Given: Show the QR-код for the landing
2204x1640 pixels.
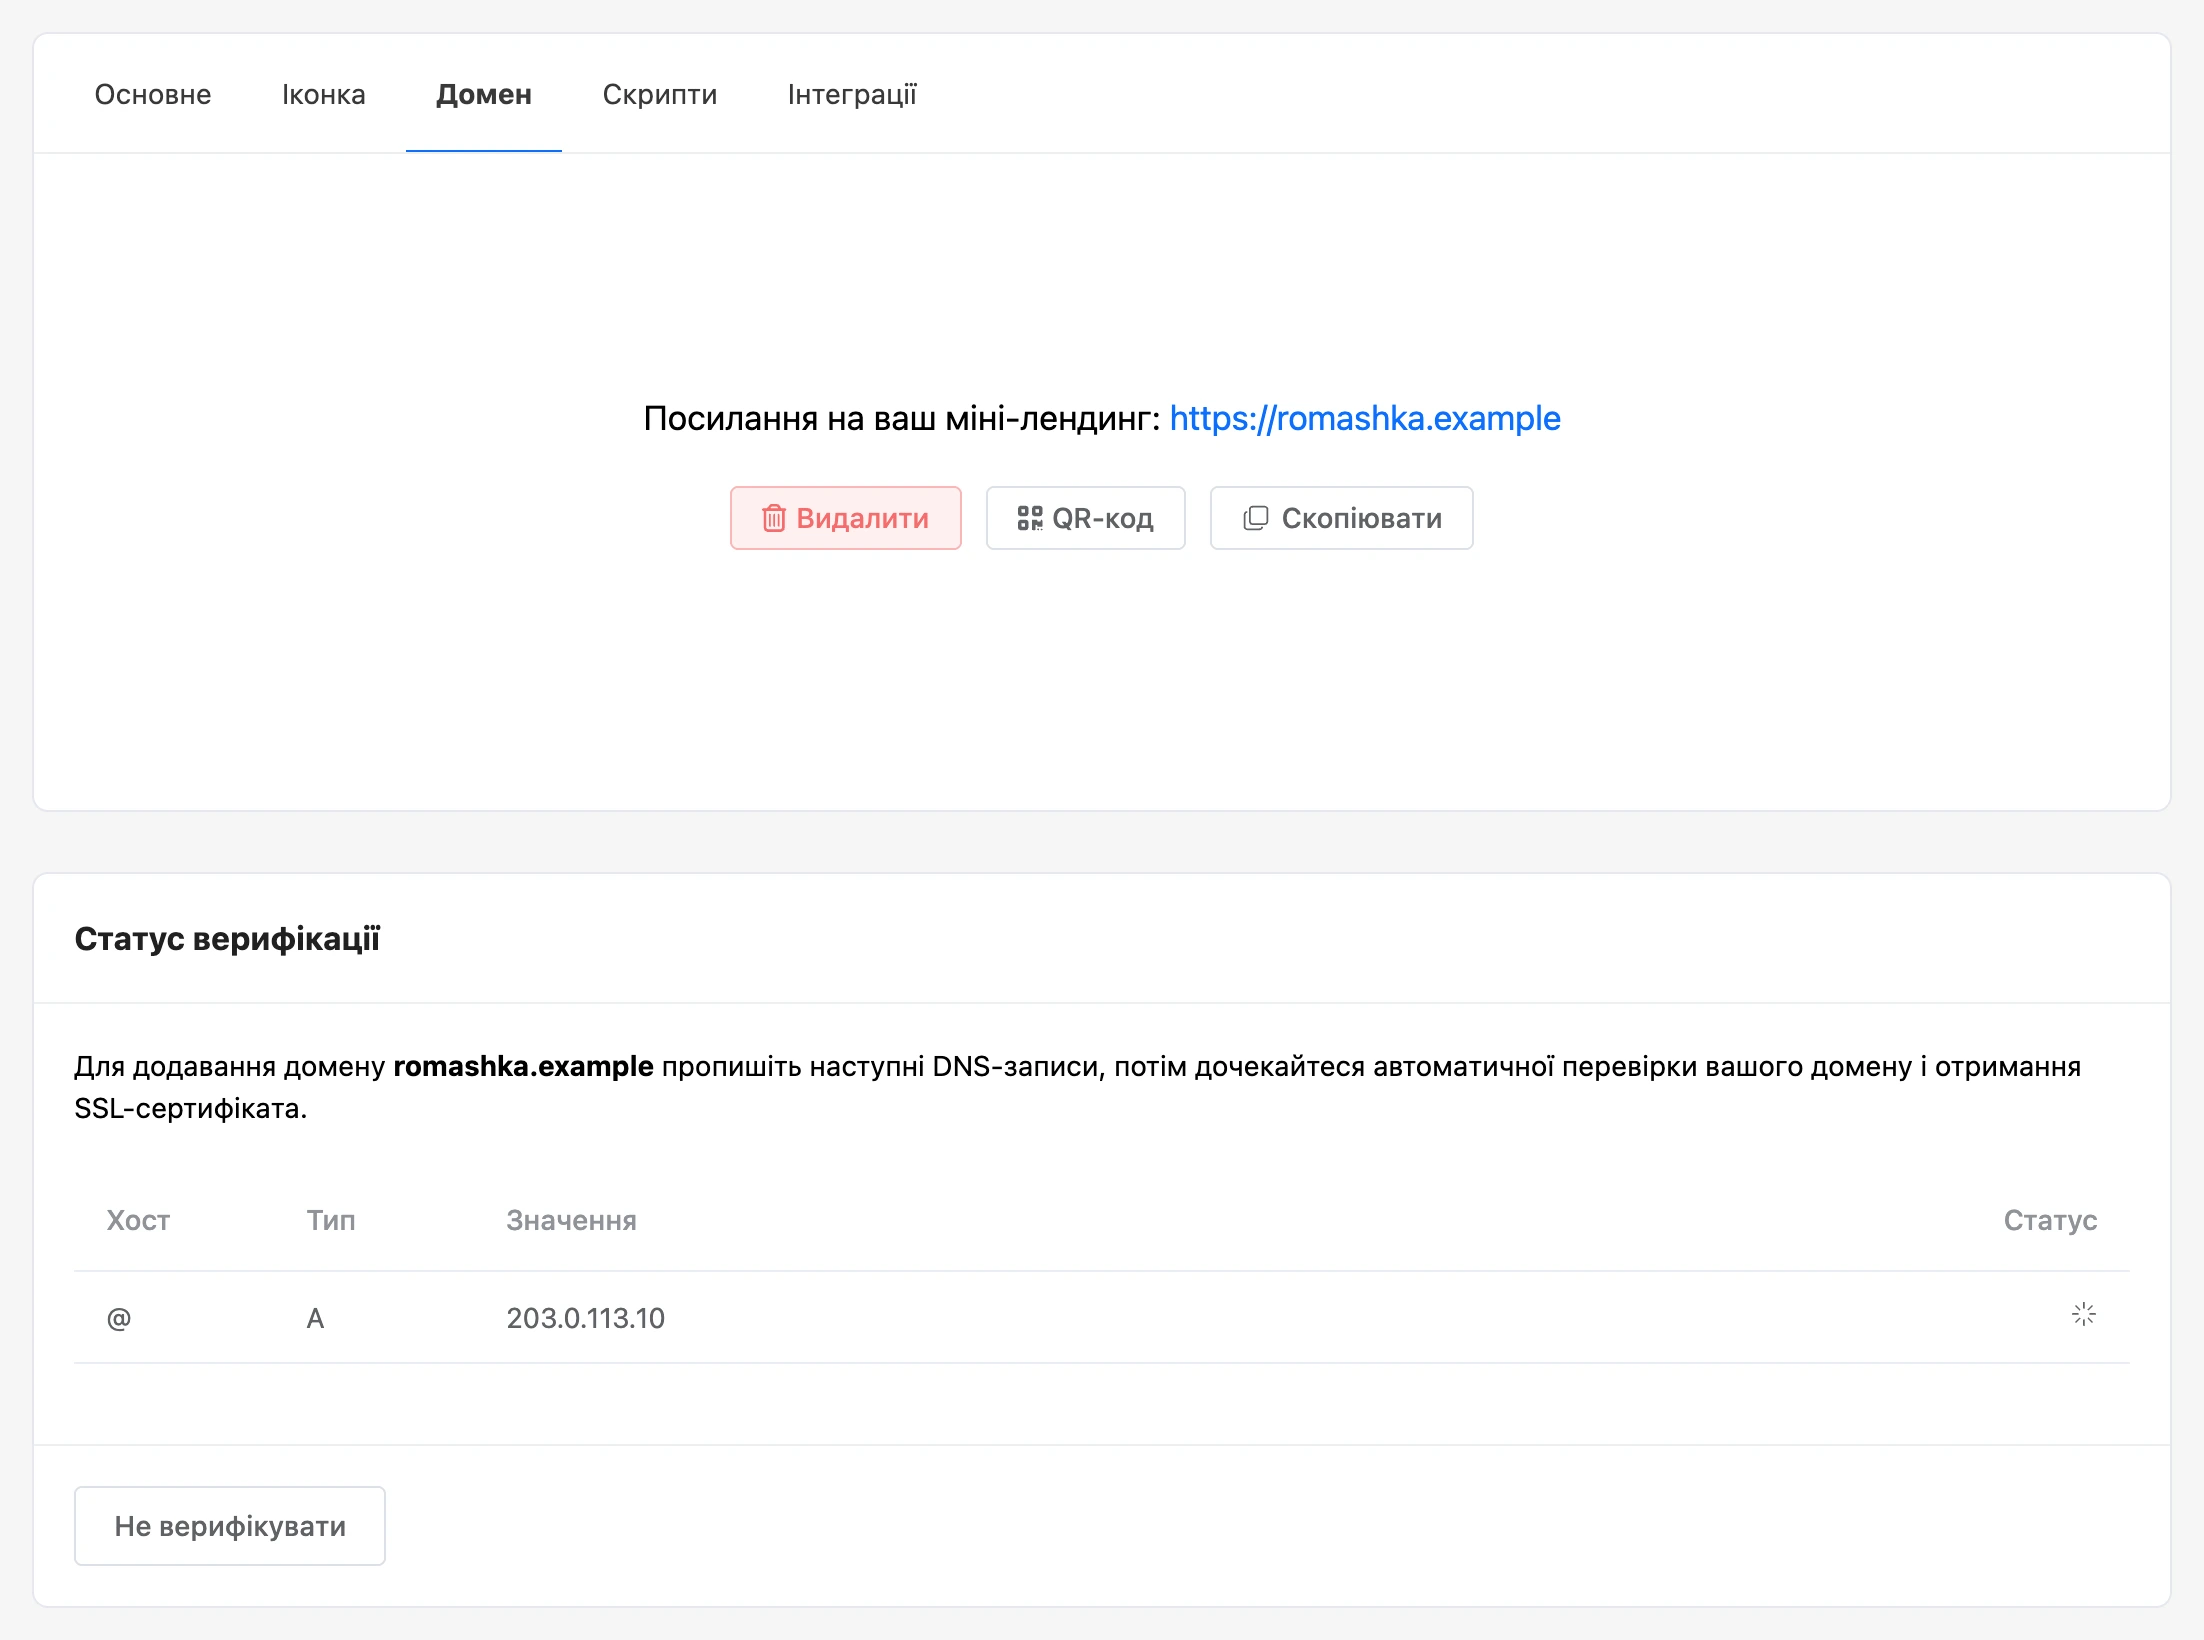Looking at the screenshot, I should [x=1086, y=518].
